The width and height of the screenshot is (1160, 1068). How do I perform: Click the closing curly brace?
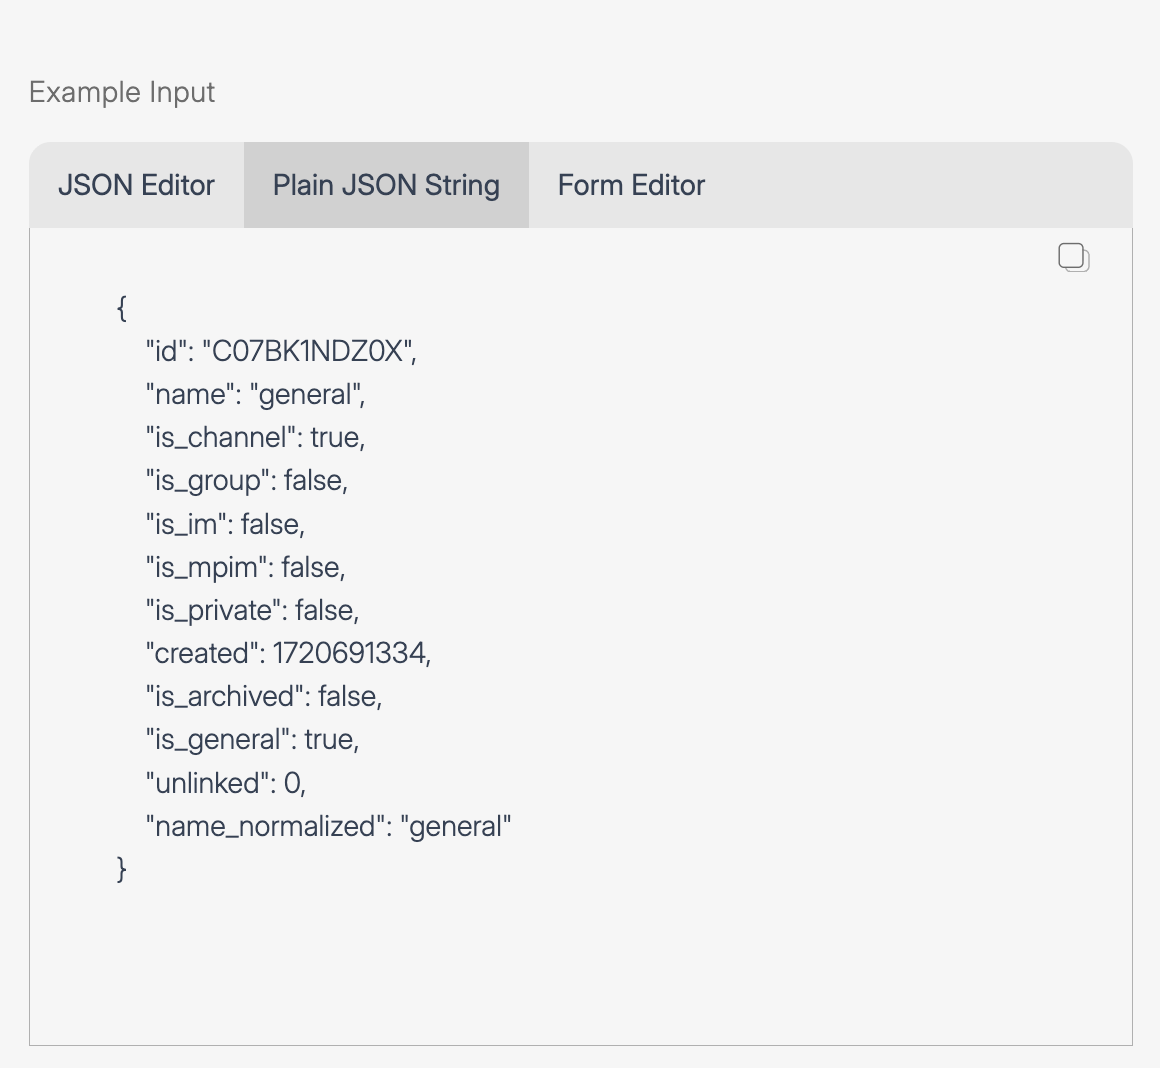tap(122, 869)
